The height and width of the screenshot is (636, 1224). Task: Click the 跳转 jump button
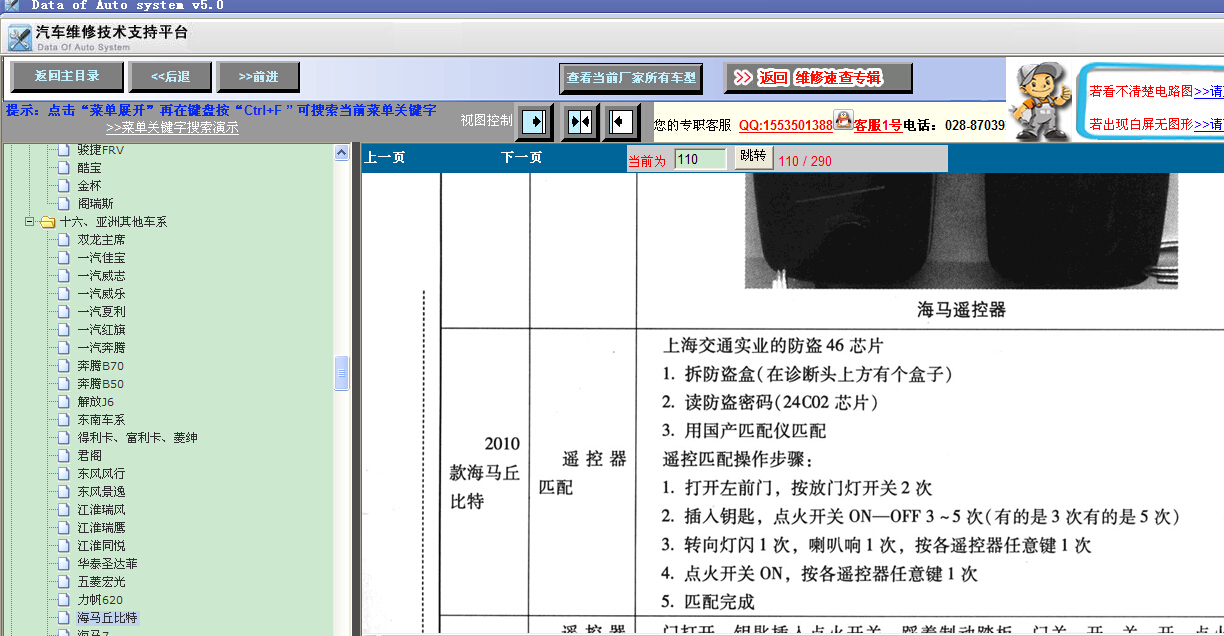tap(752, 157)
